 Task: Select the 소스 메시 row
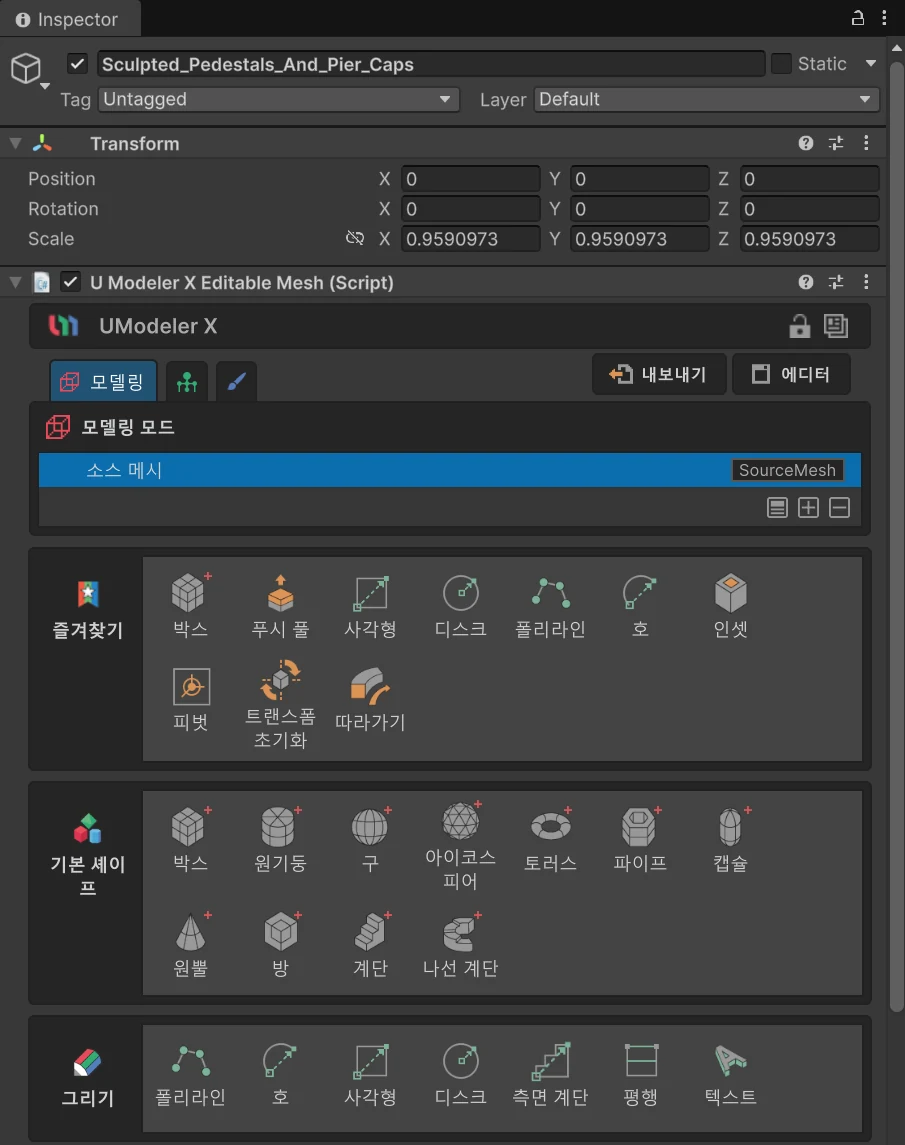pos(450,470)
